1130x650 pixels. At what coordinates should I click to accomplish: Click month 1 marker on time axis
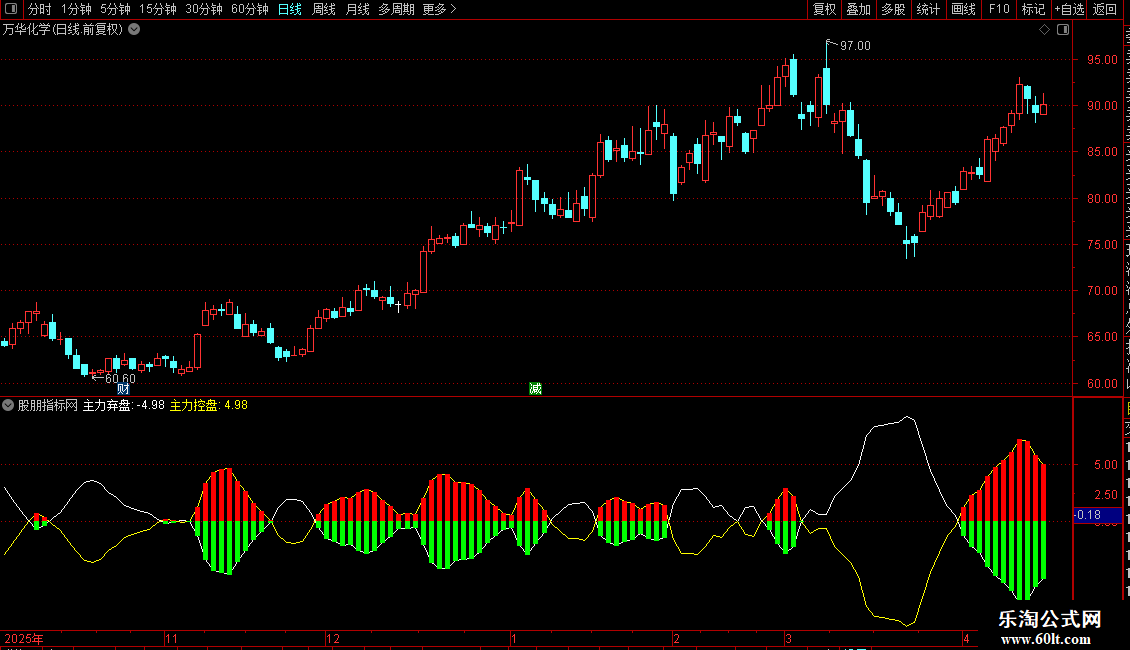[x=514, y=638]
